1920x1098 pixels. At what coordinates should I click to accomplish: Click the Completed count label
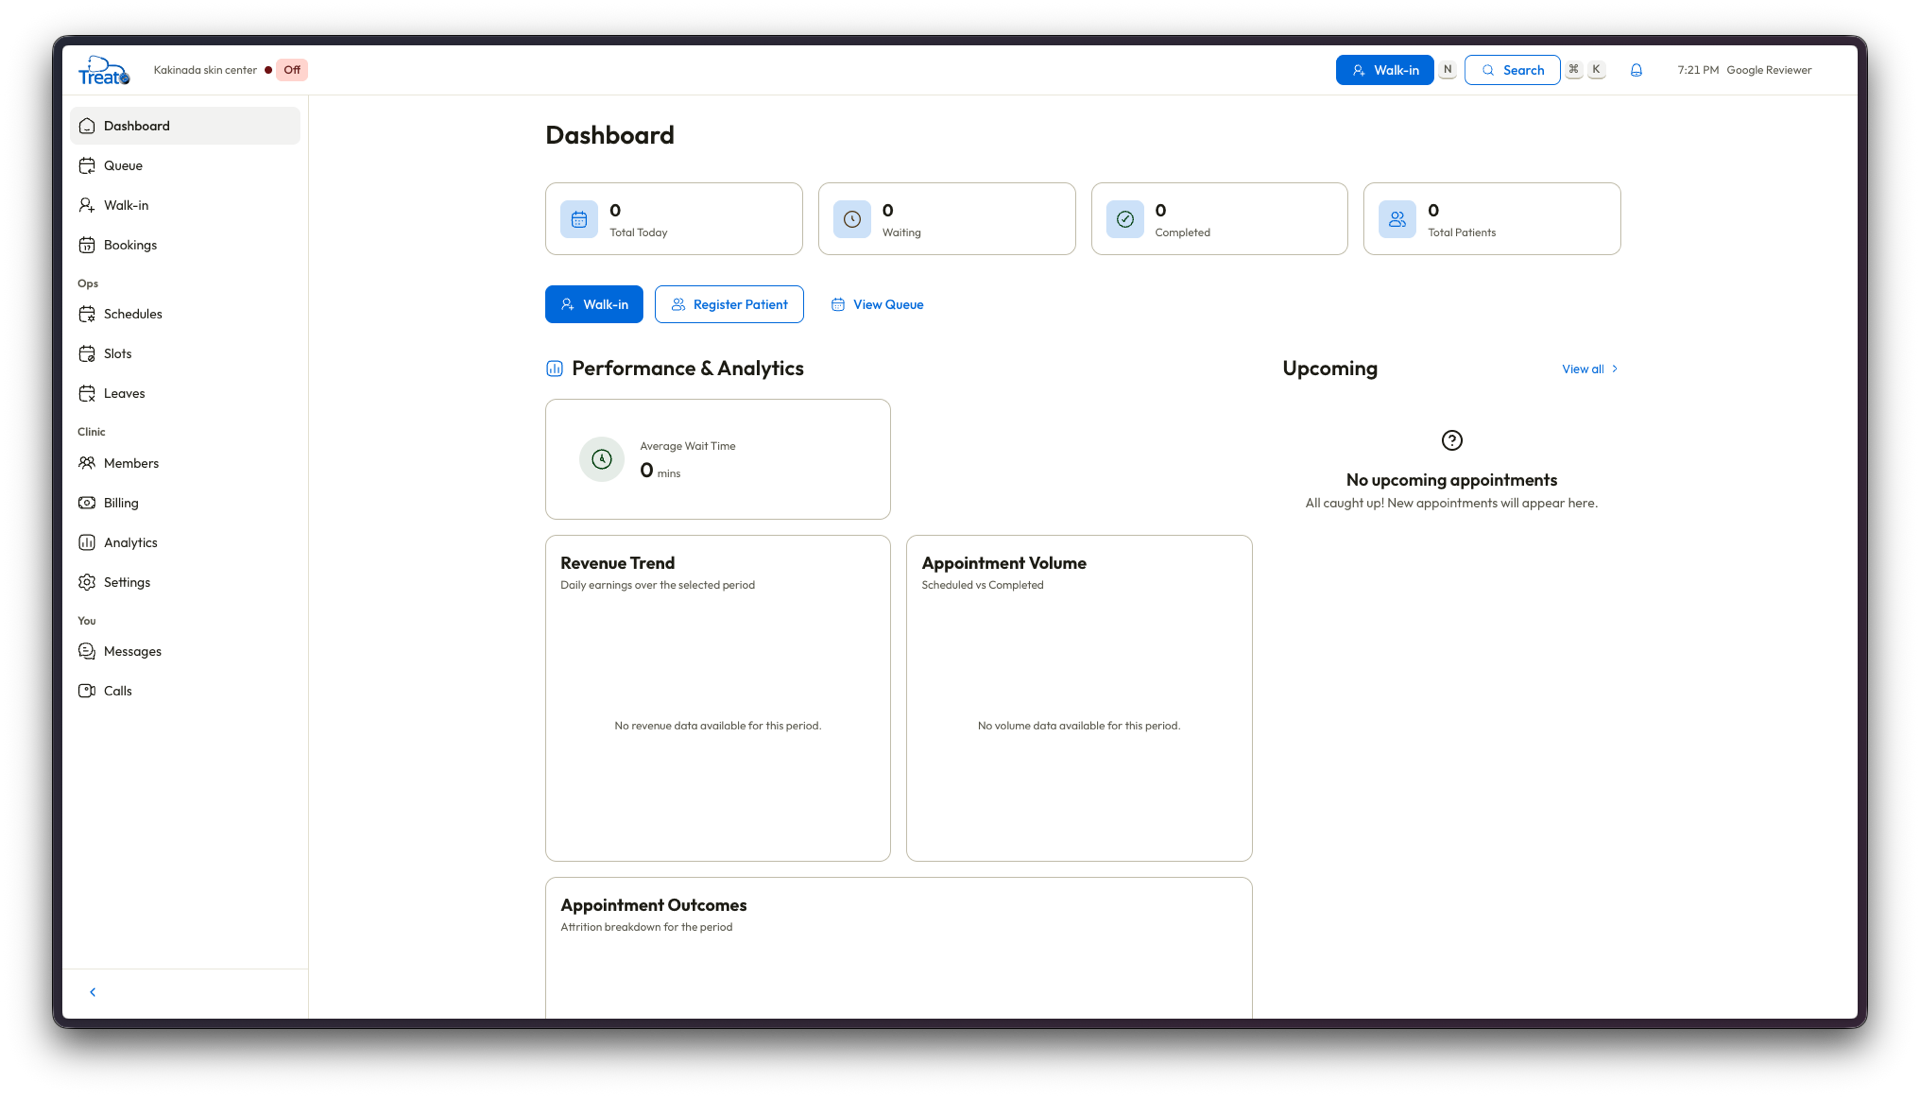[1183, 232]
